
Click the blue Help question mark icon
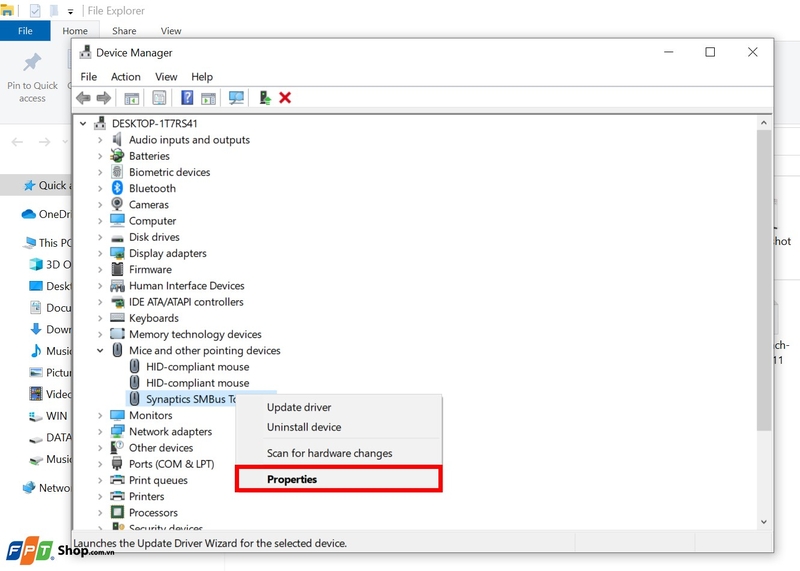pyautogui.click(x=187, y=97)
